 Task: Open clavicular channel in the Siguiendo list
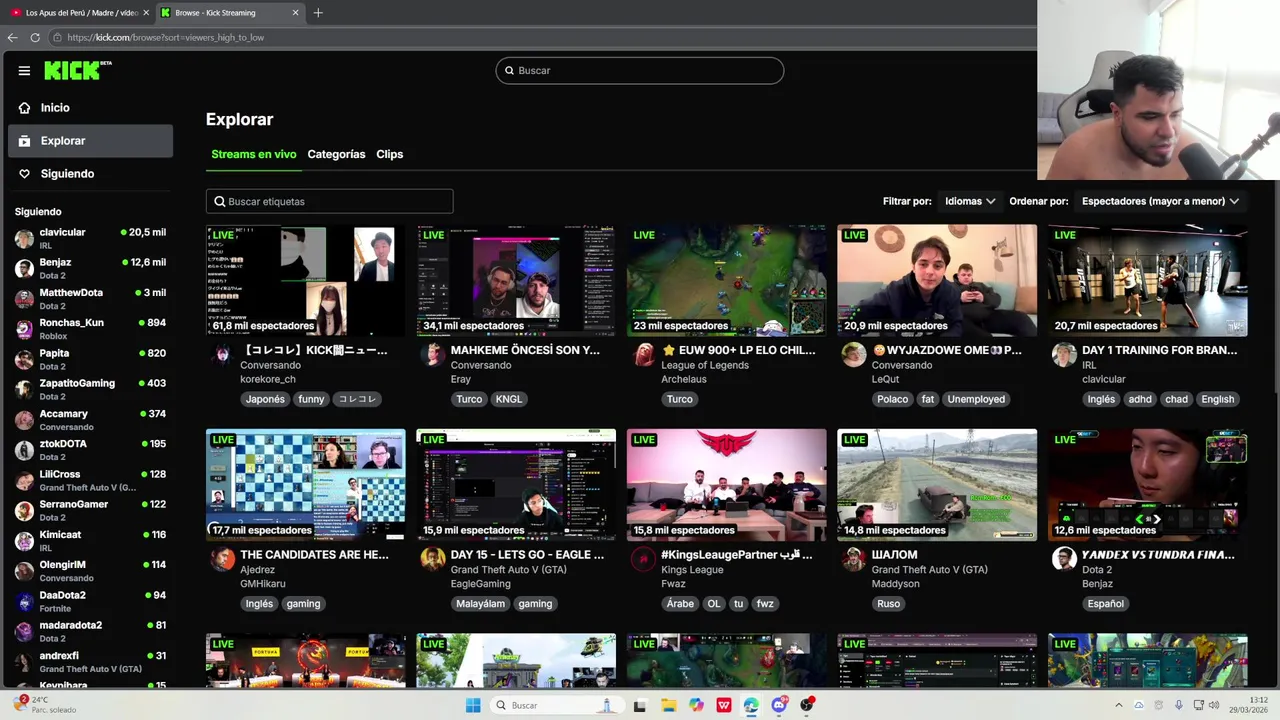90,238
